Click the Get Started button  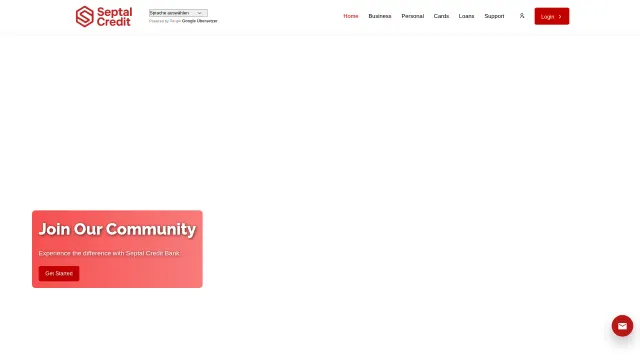point(59,273)
